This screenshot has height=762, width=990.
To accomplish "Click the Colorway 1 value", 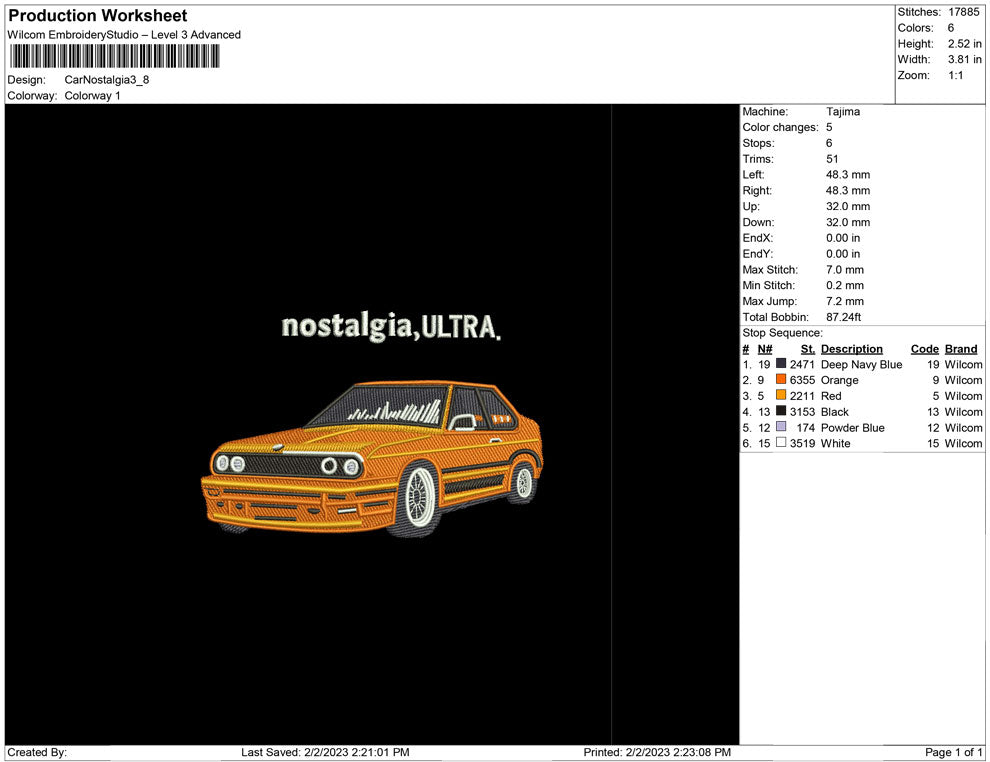I will [x=92, y=96].
